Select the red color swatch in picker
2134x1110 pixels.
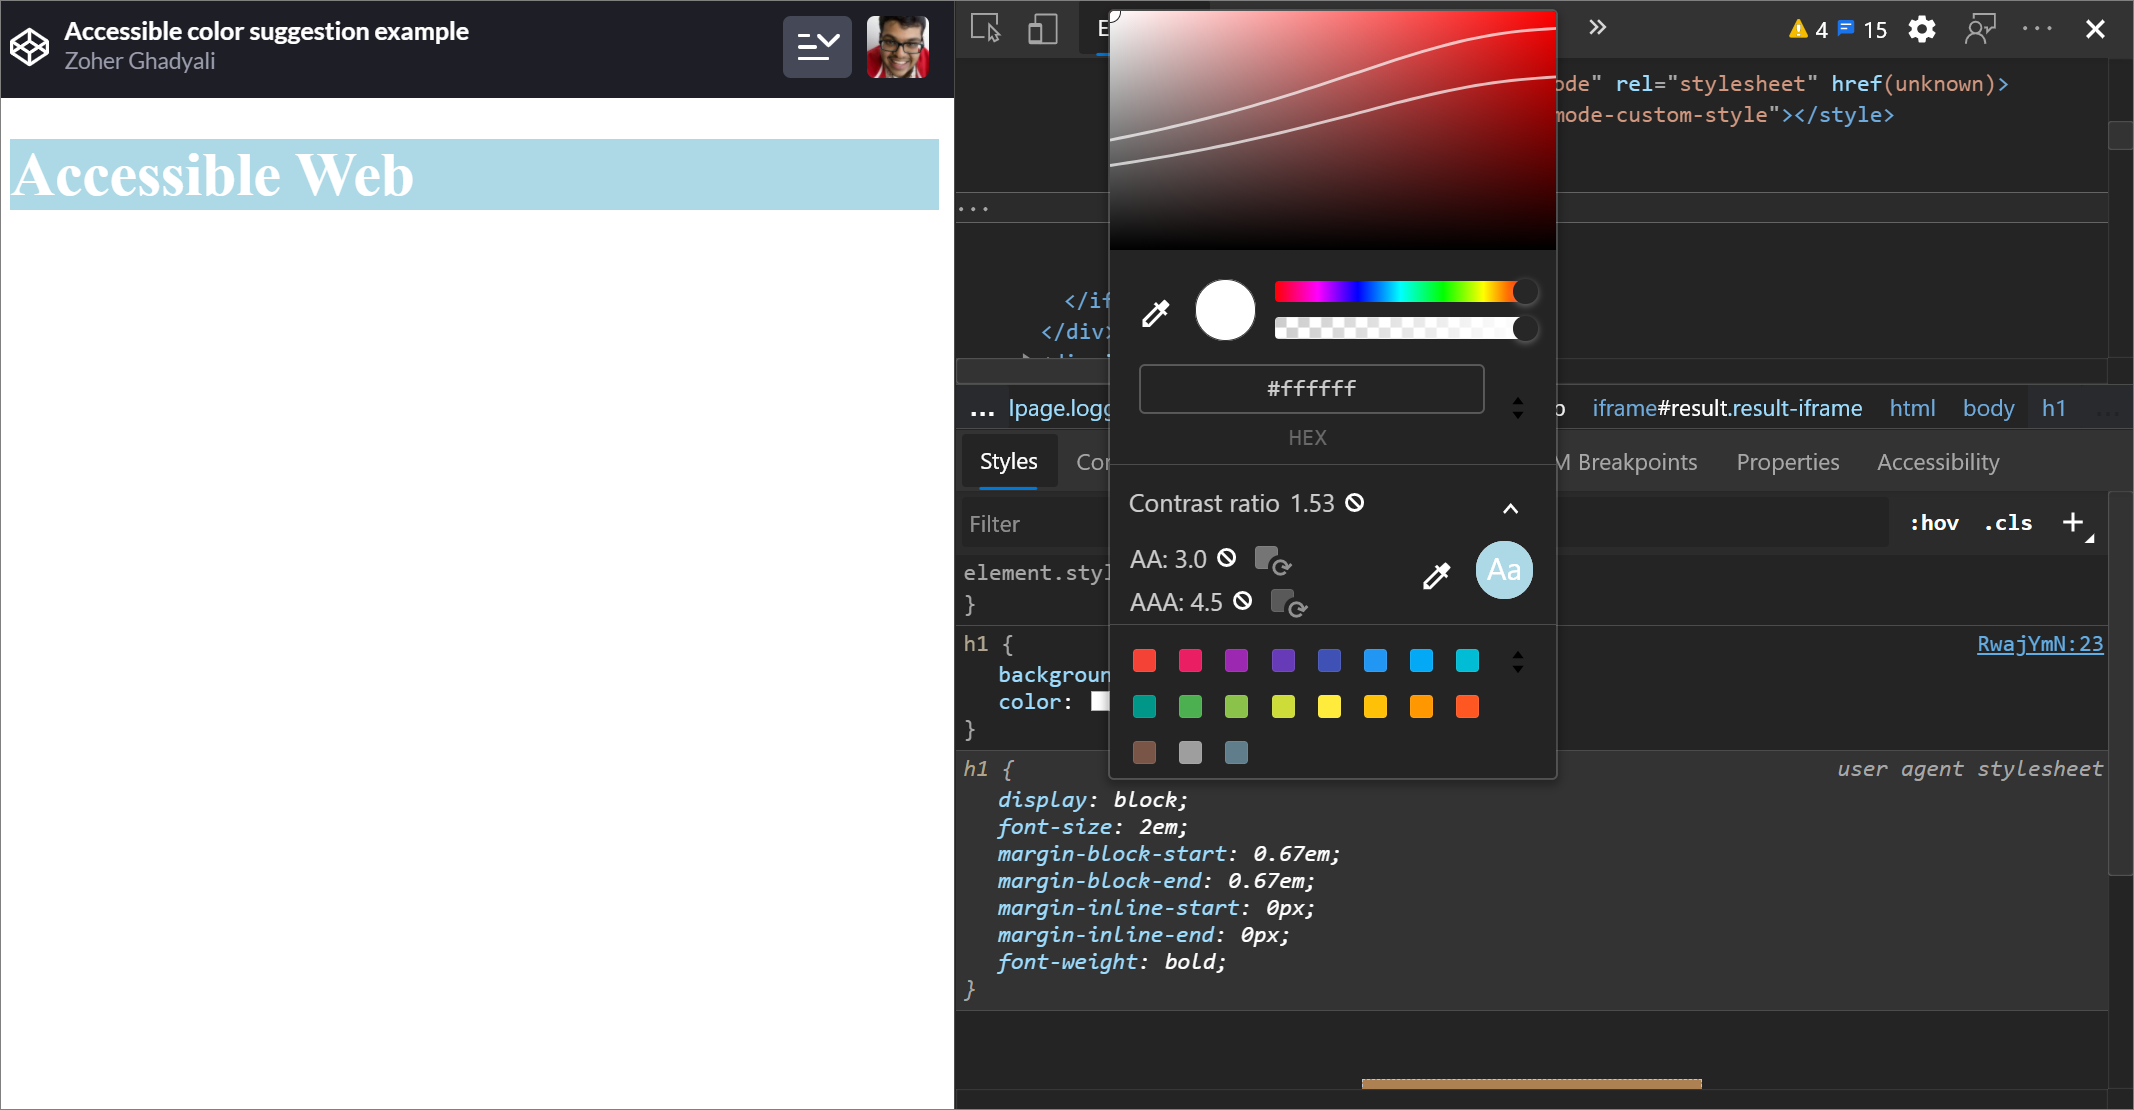[1145, 660]
